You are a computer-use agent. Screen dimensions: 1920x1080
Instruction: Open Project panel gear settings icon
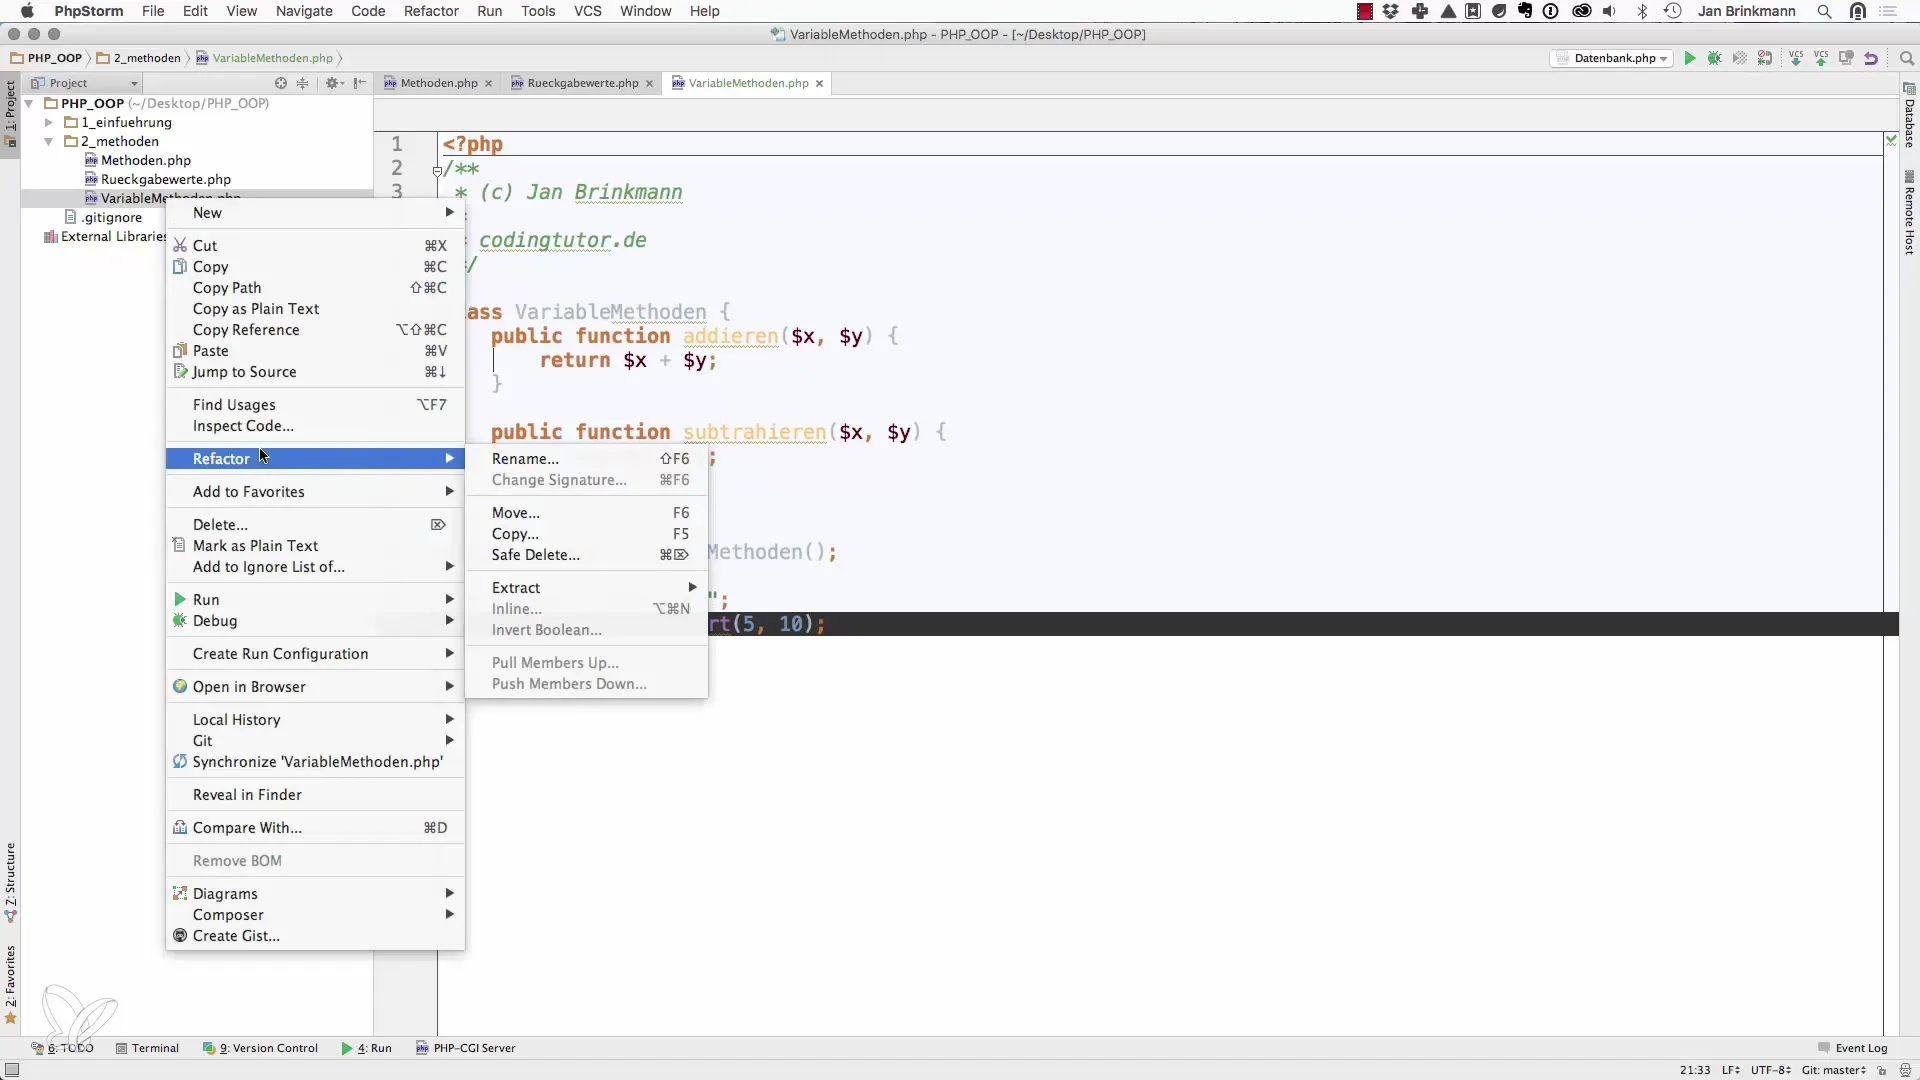[333, 83]
